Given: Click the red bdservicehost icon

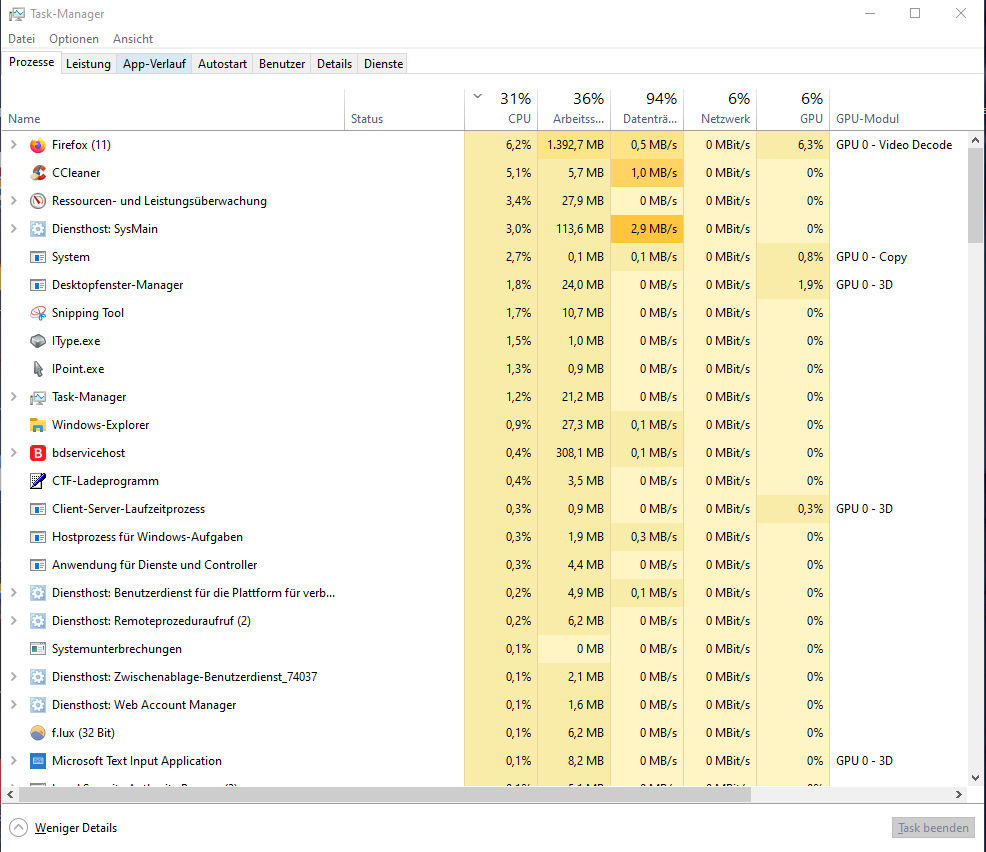Looking at the screenshot, I should coord(38,453).
